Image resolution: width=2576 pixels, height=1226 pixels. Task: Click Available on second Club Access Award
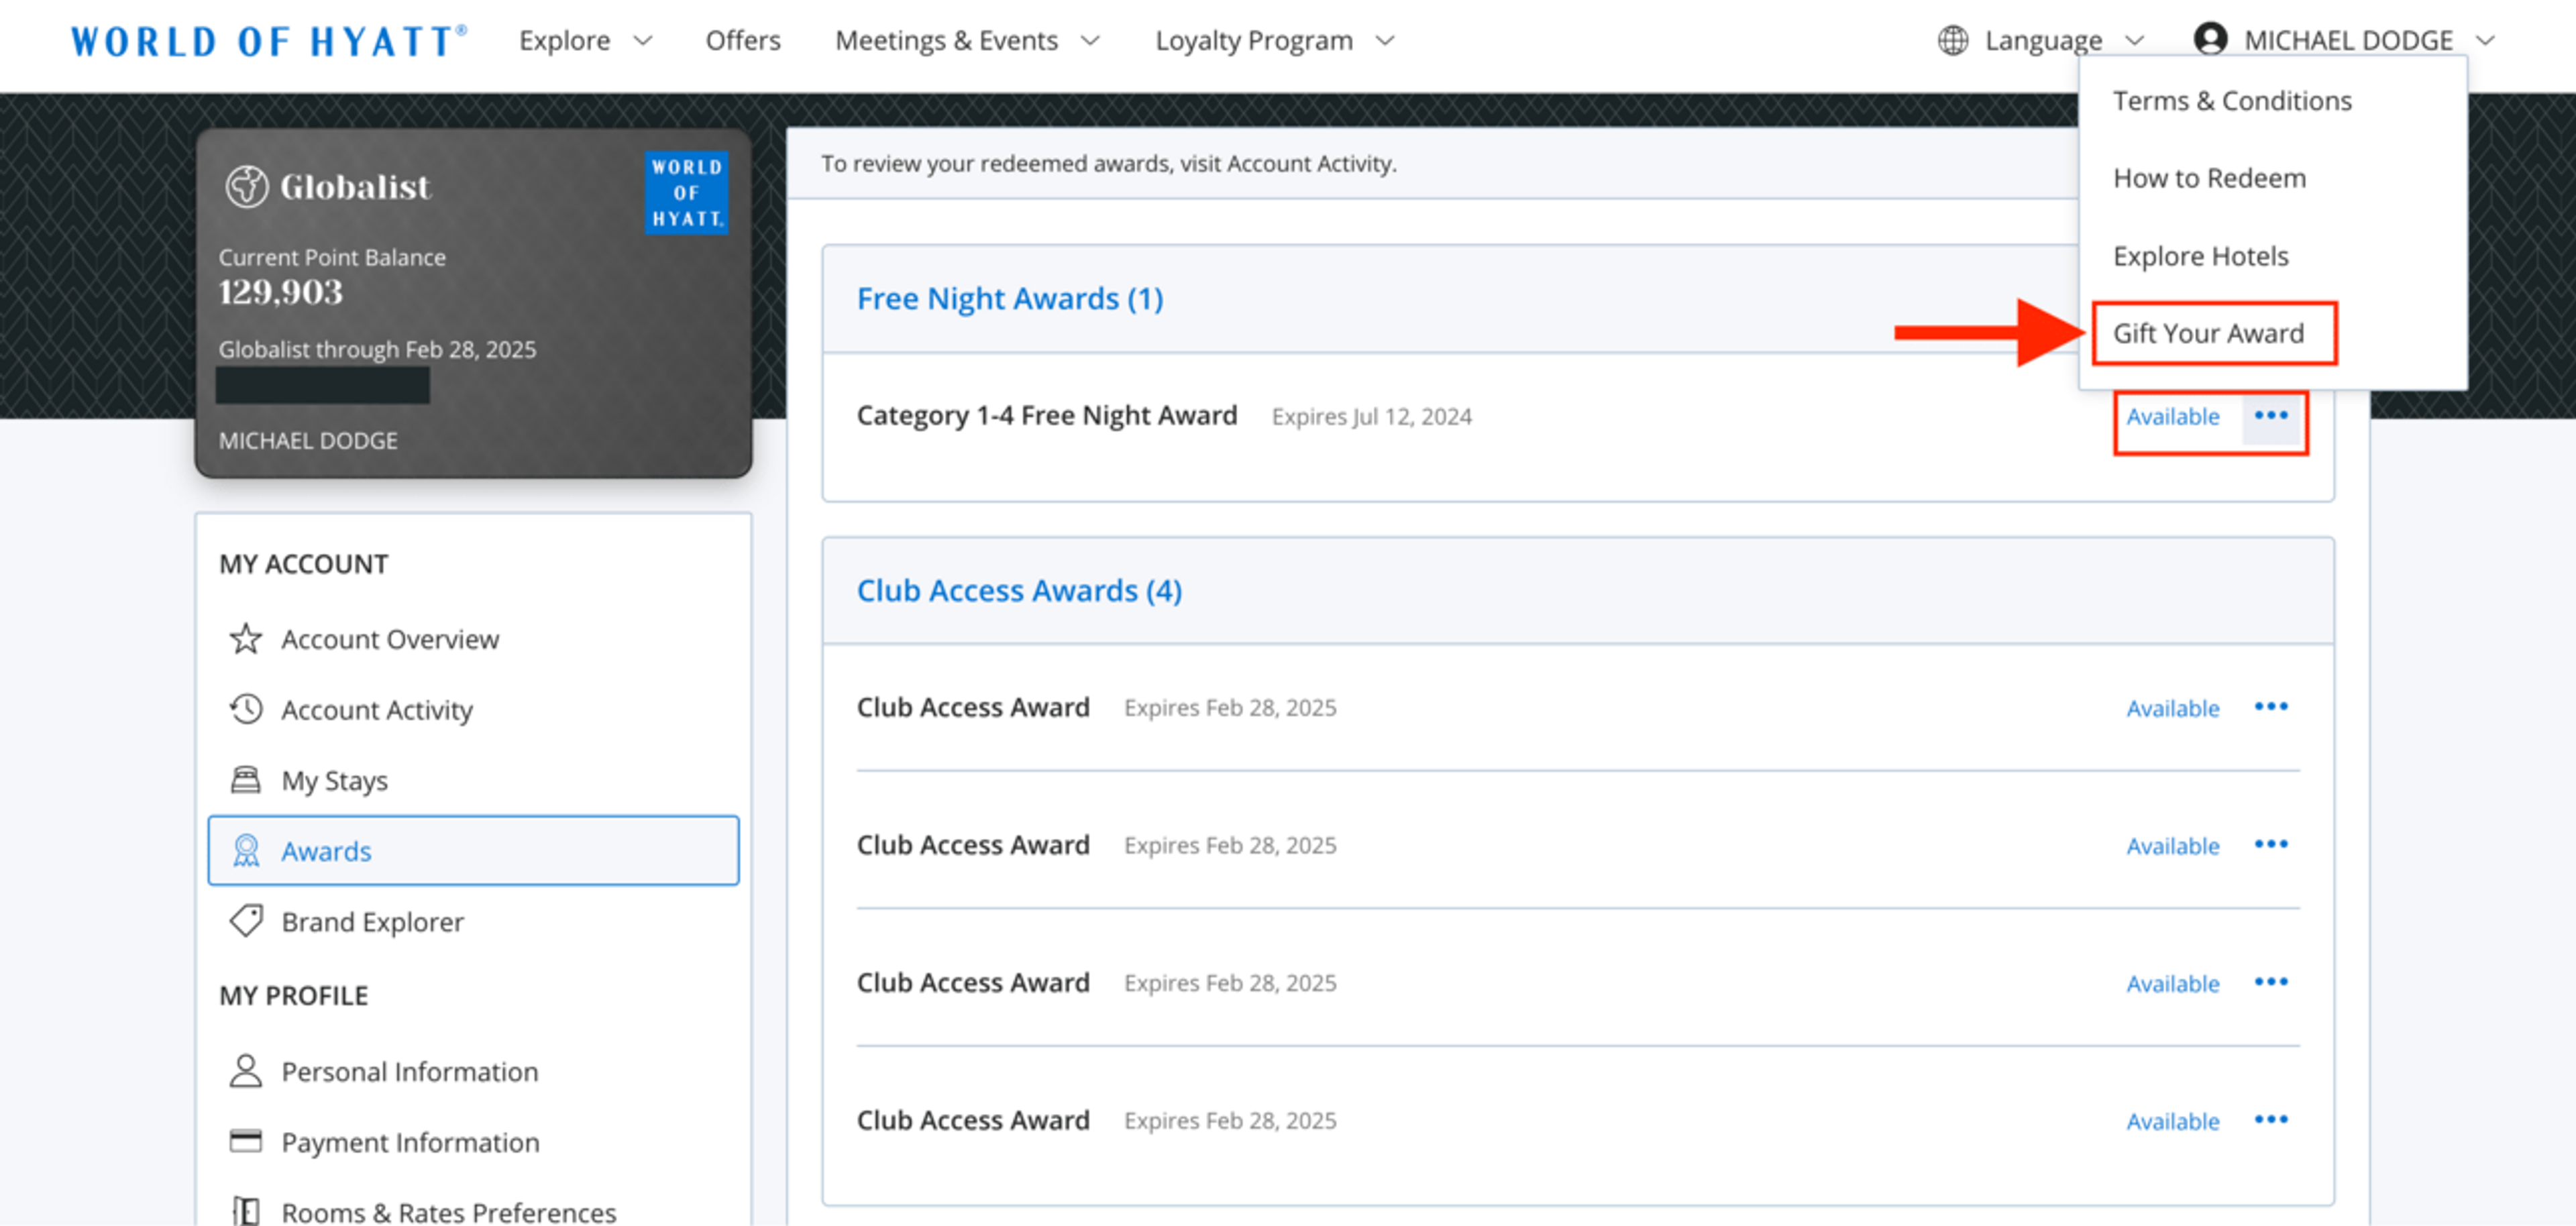point(2172,846)
